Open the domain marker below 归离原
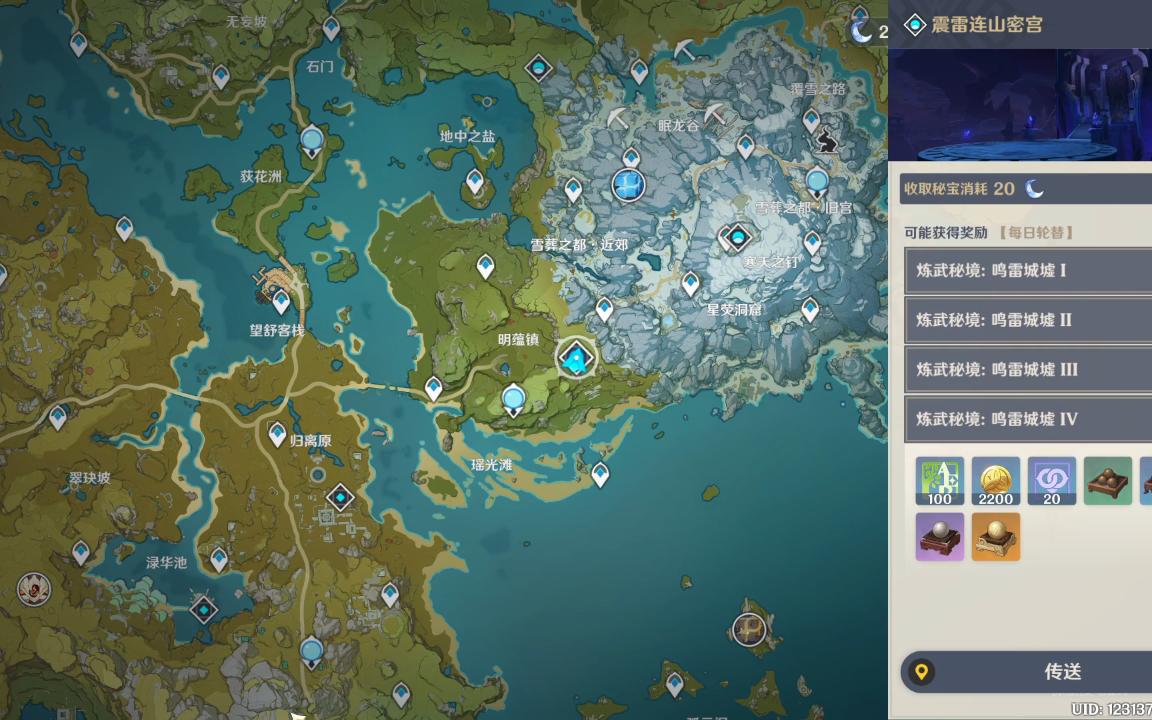Screen dimensions: 1152x720 (340, 498)
